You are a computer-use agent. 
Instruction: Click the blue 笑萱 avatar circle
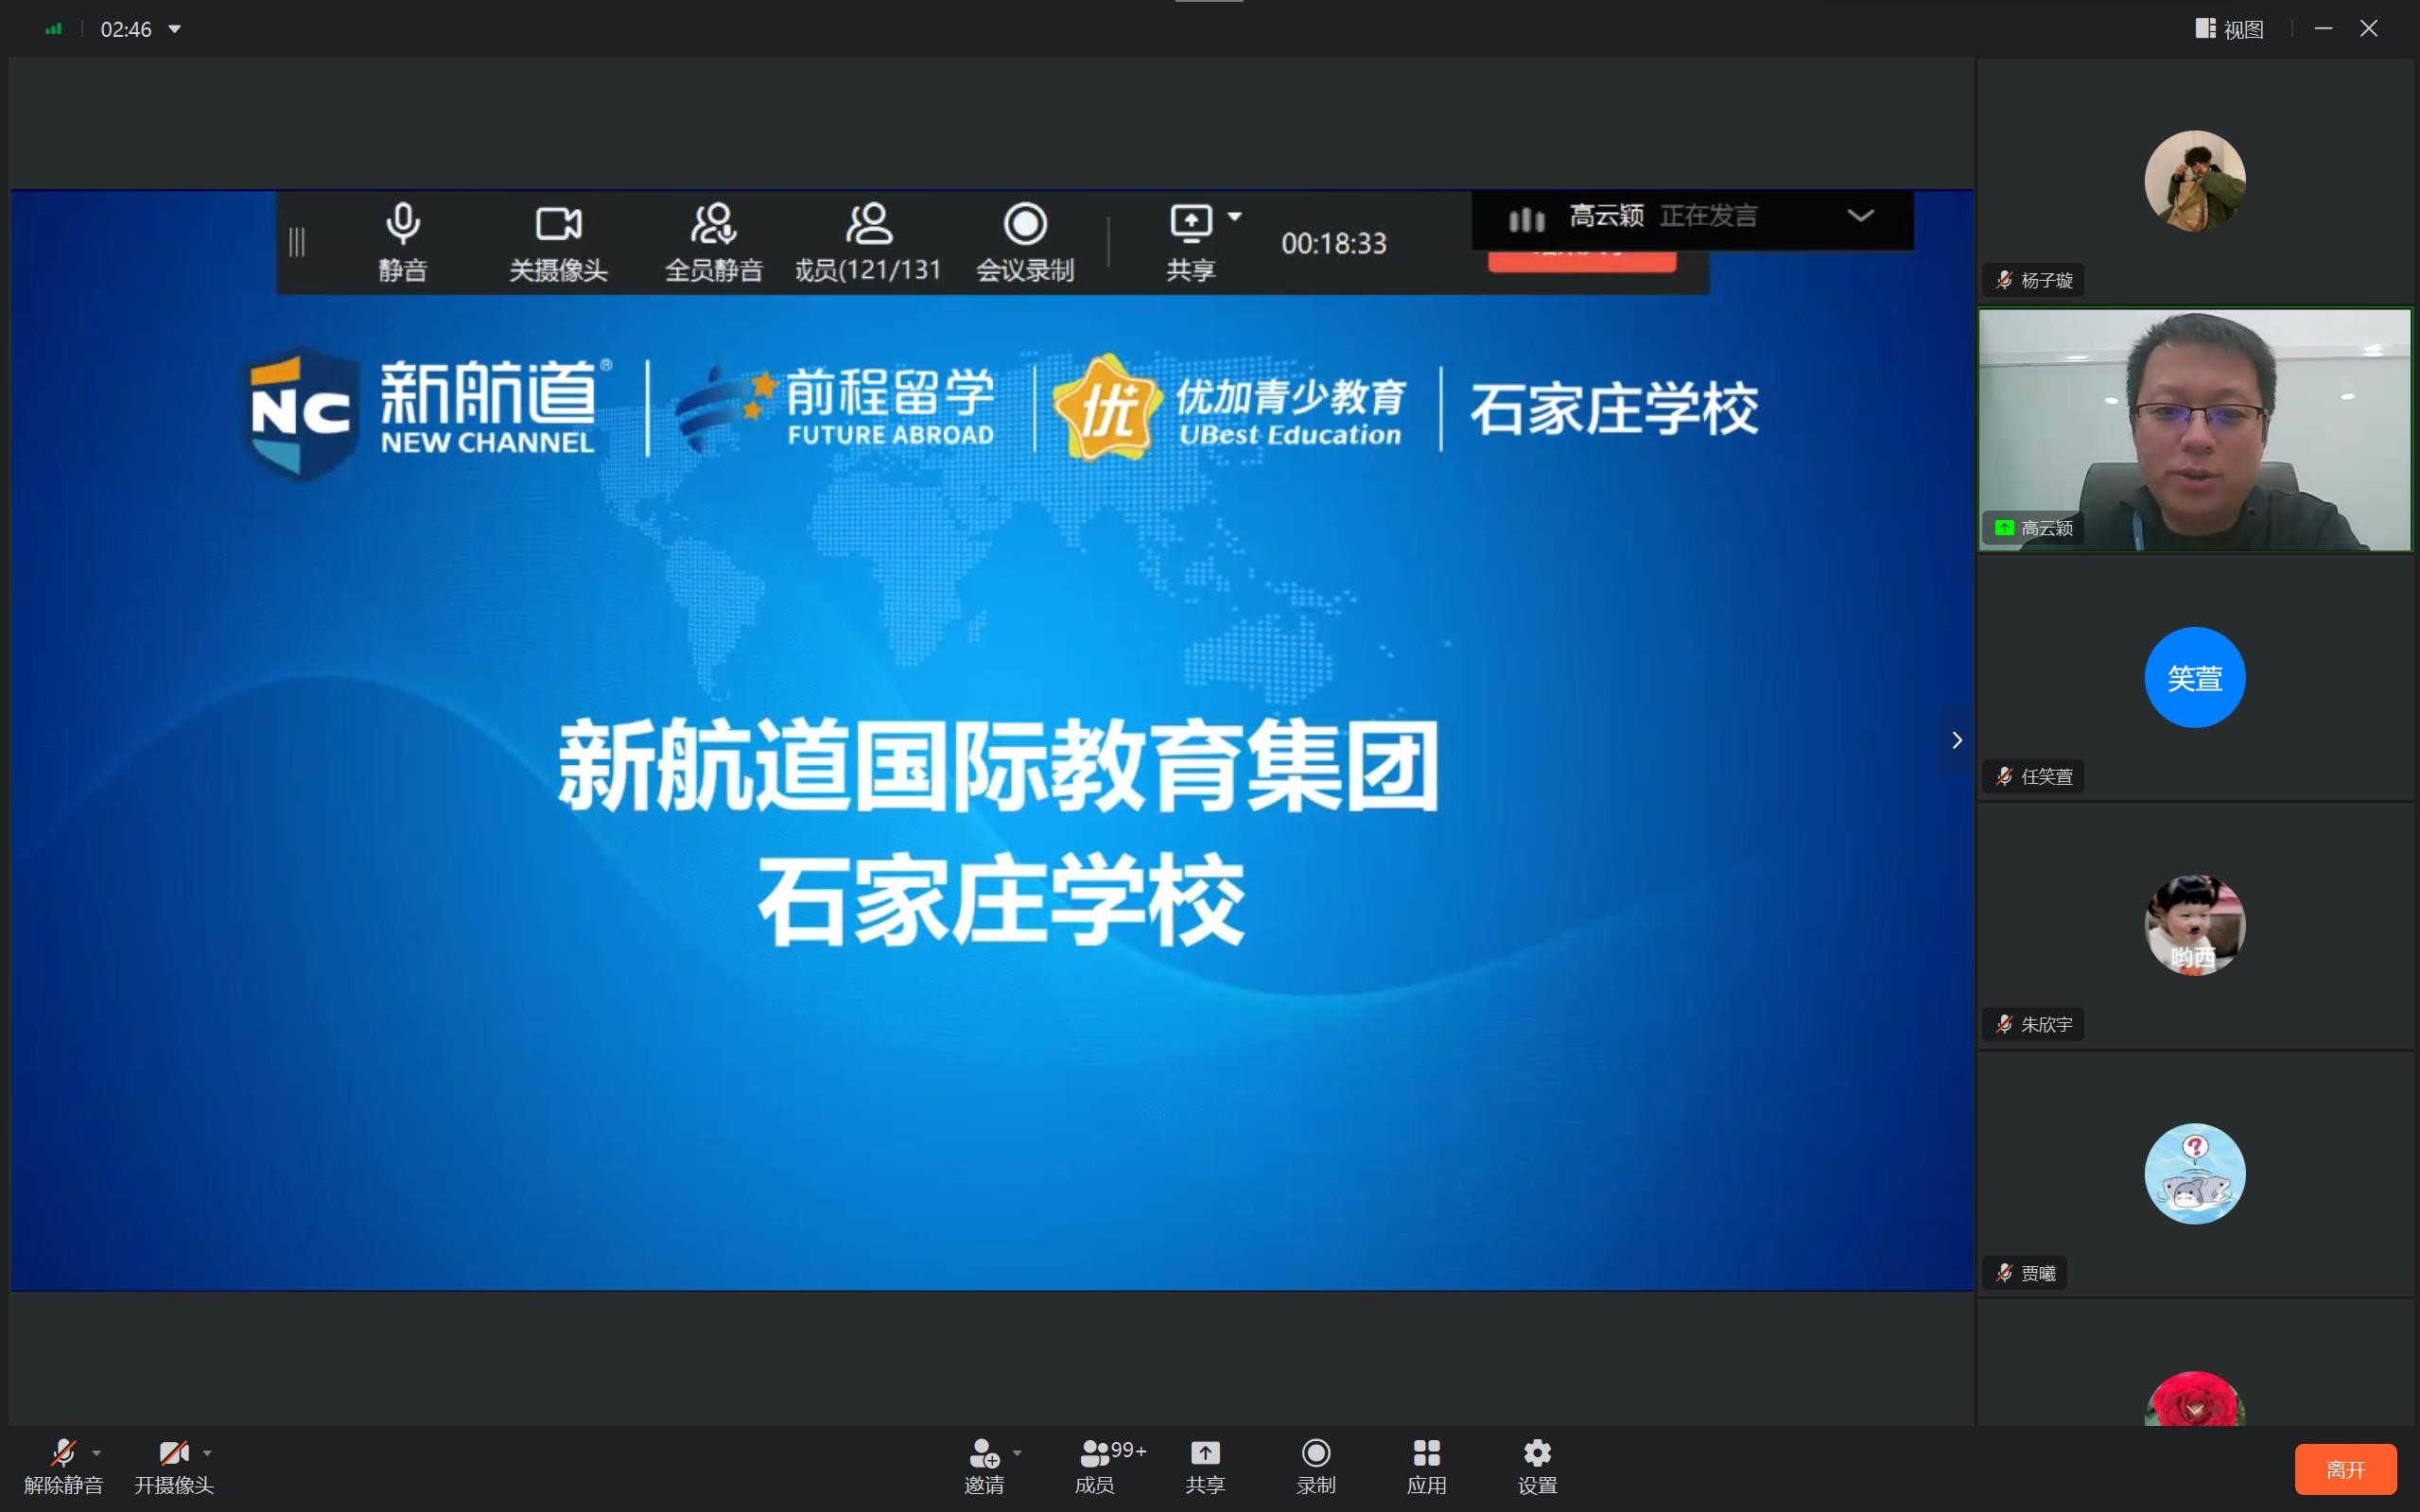2195,678
